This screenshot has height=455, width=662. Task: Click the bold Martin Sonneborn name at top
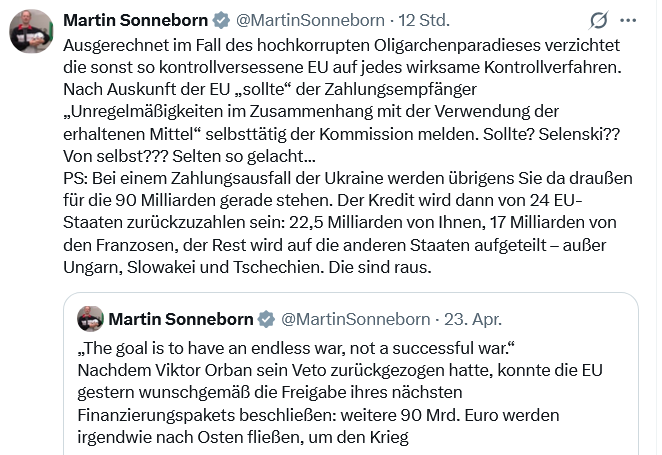(136, 20)
